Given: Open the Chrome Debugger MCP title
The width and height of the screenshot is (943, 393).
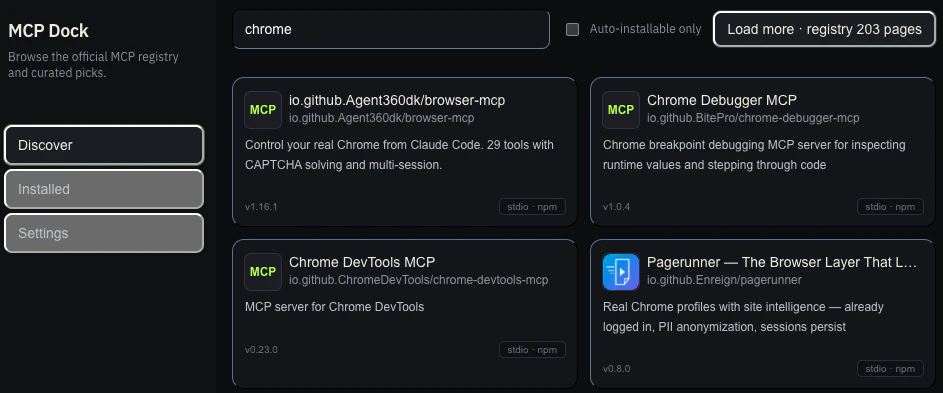Looking at the screenshot, I should [x=722, y=101].
